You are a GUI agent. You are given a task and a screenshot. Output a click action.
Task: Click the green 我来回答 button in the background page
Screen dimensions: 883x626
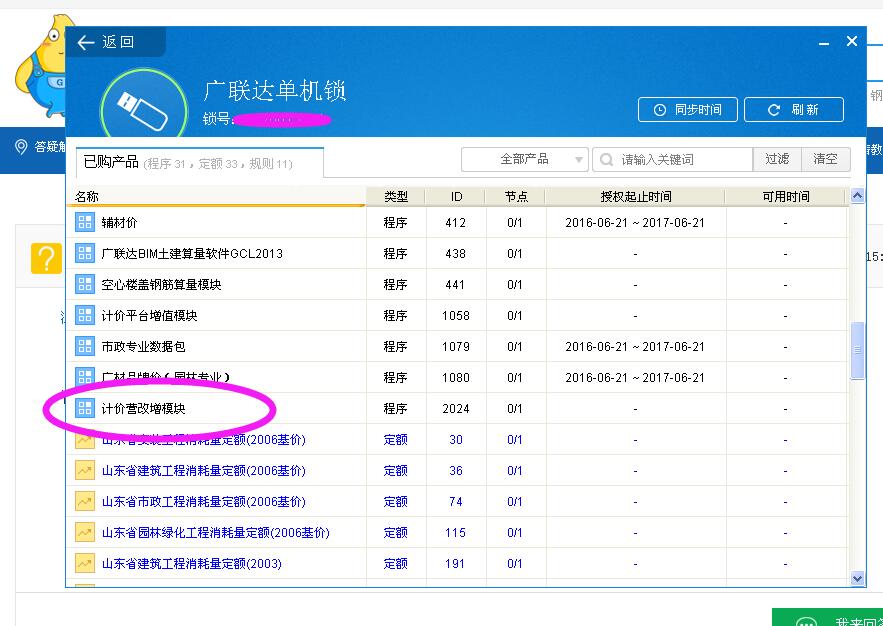click(x=827, y=618)
